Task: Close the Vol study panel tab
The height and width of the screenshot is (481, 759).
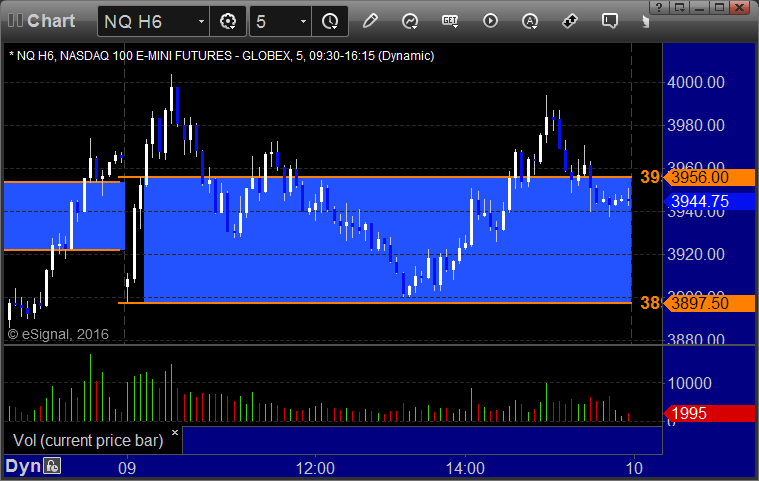Action: coord(175,432)
